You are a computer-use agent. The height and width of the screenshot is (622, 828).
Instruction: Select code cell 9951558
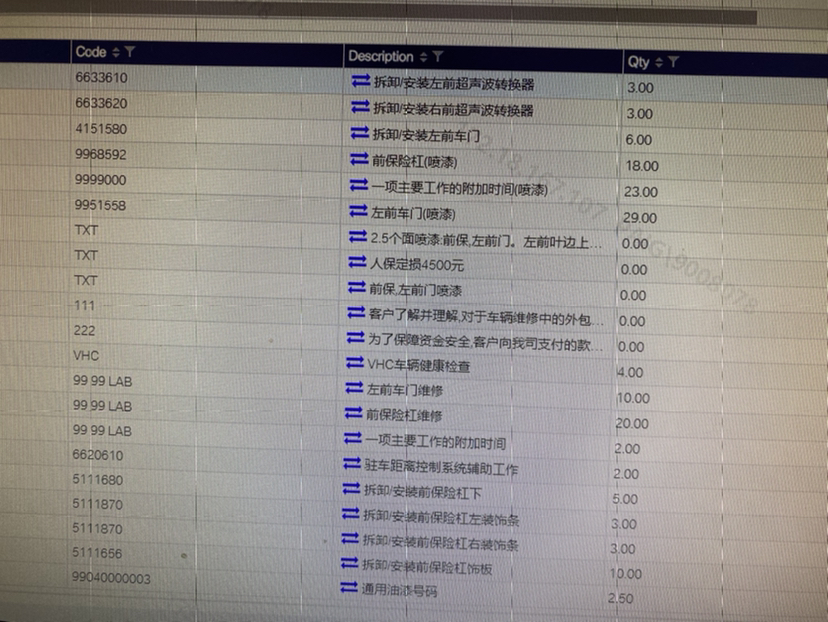point(100,205)
